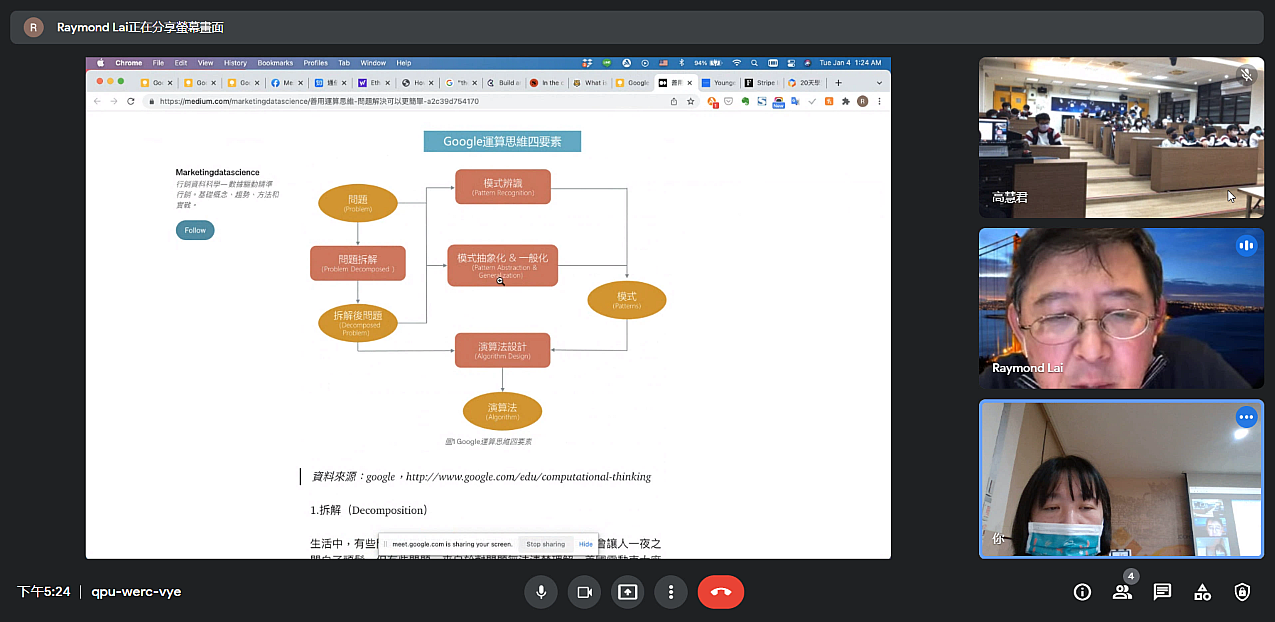
Task: Mute the microphone in call controls
Action: tap(541, 591)
